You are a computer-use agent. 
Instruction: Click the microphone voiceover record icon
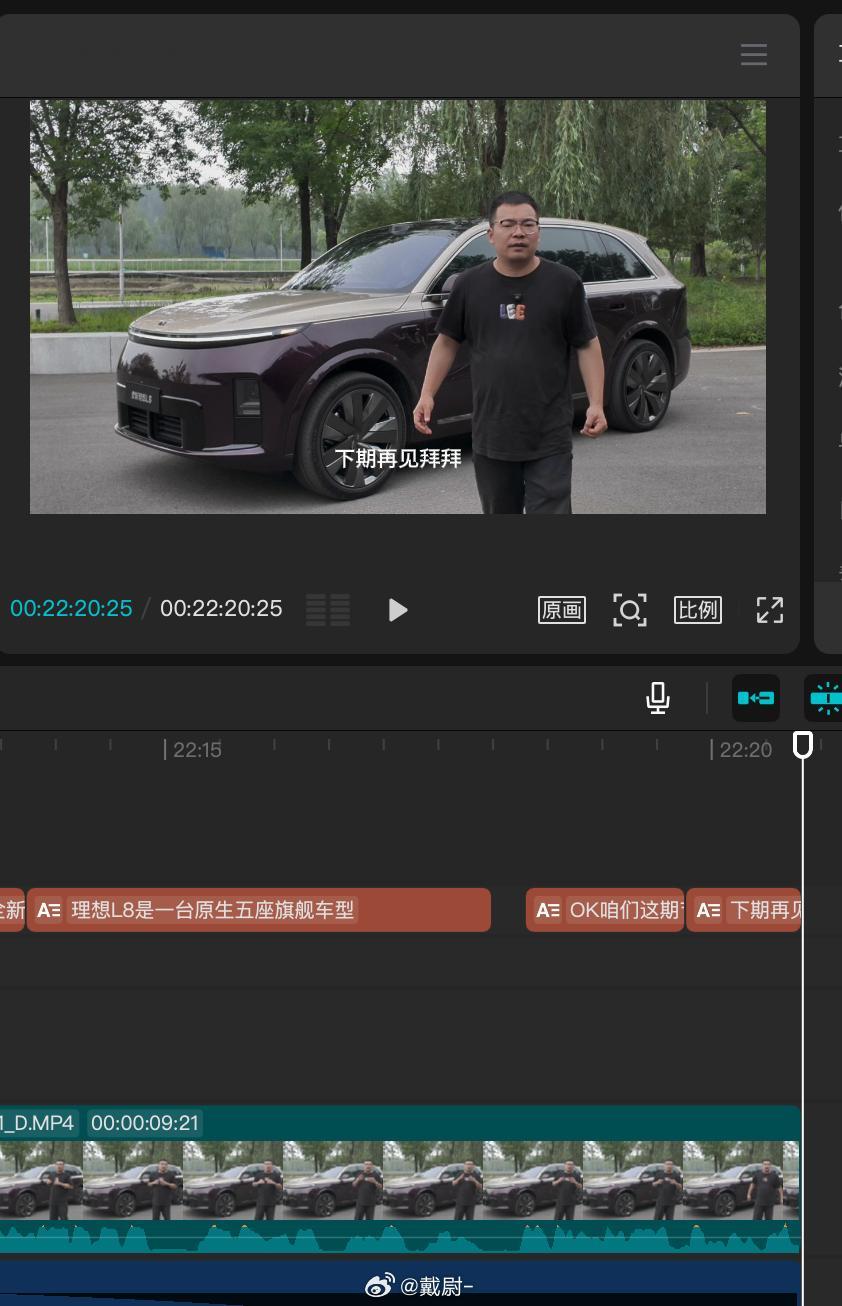pos(658,698)
